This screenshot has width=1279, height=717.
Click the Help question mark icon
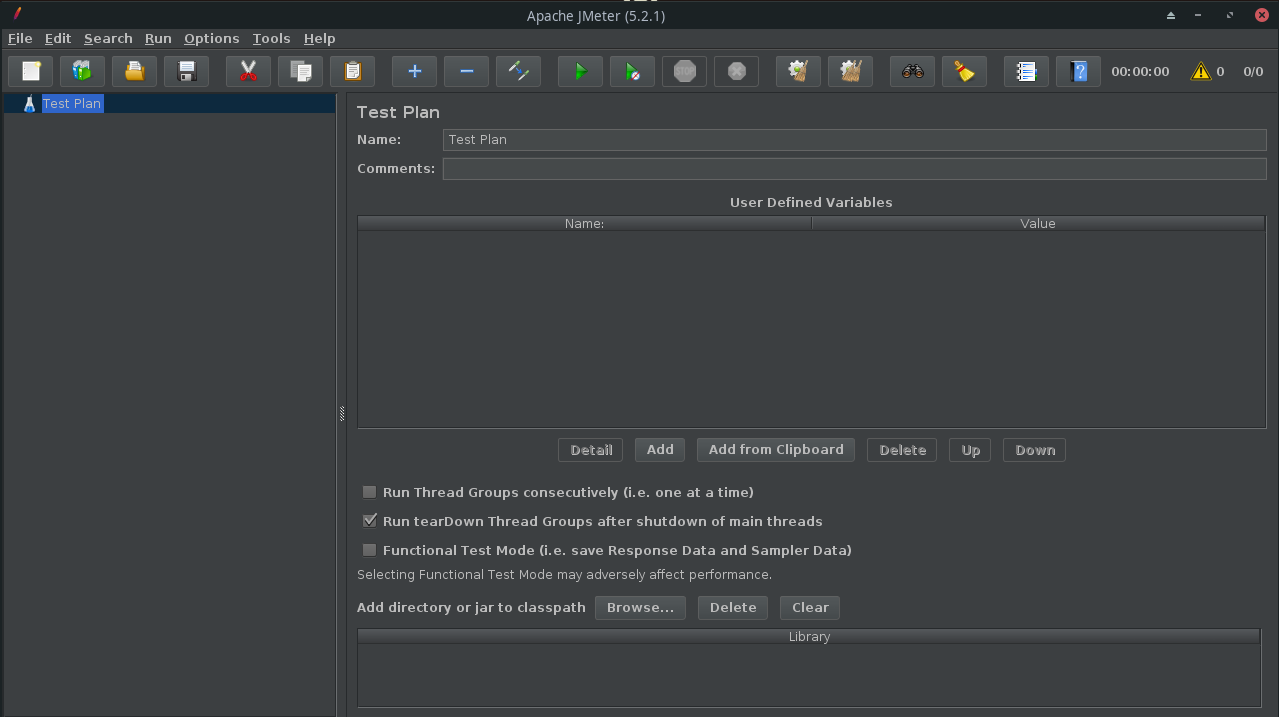click(x=1078, y=72)
